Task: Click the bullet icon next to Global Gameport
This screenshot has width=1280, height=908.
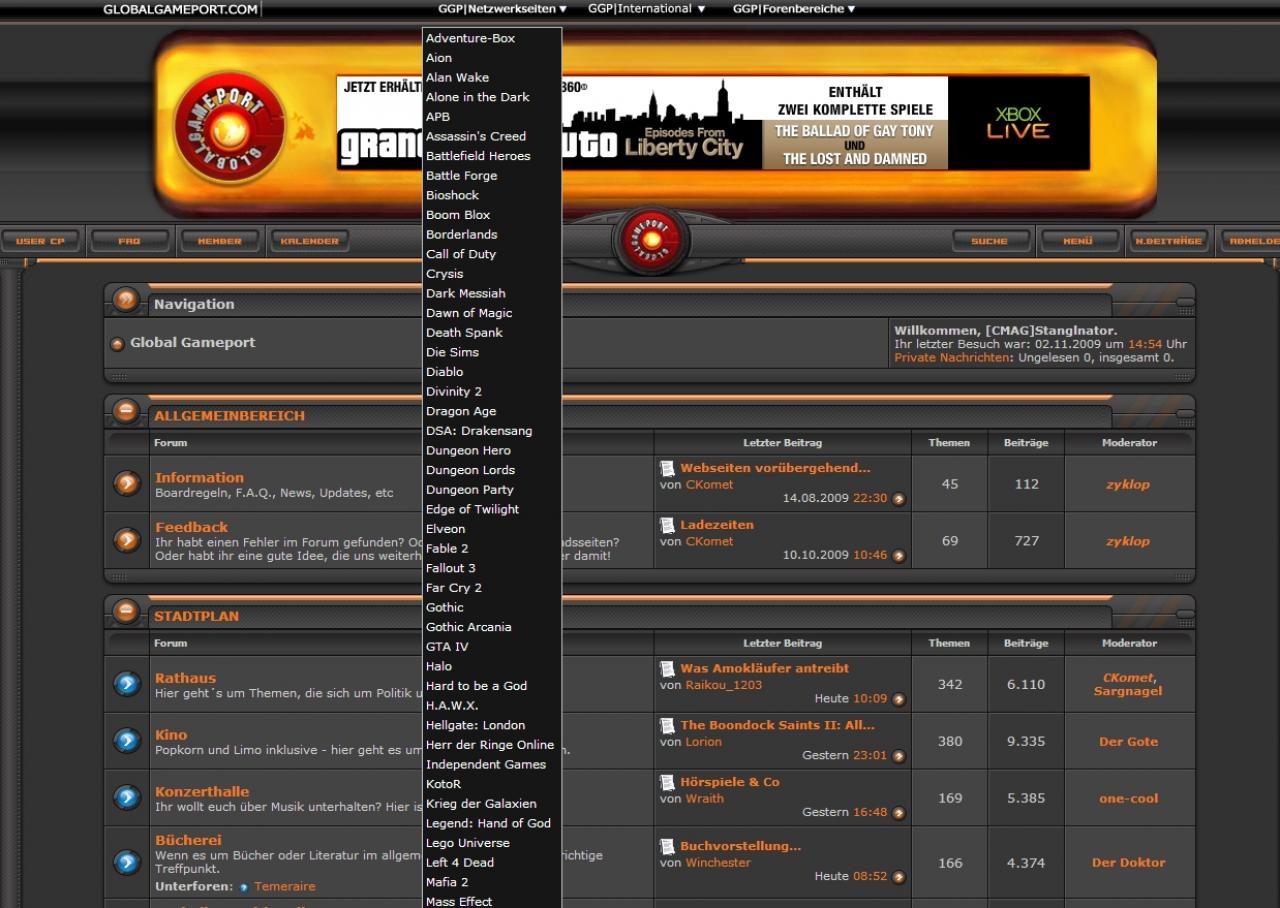Action: (x=117, y=344)
